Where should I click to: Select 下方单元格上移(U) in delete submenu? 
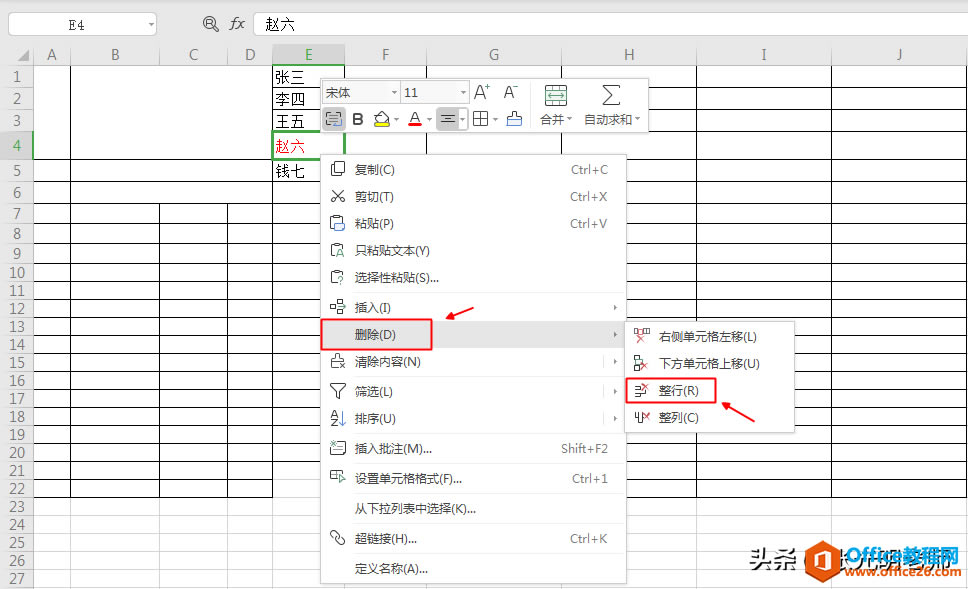(709, 364)
